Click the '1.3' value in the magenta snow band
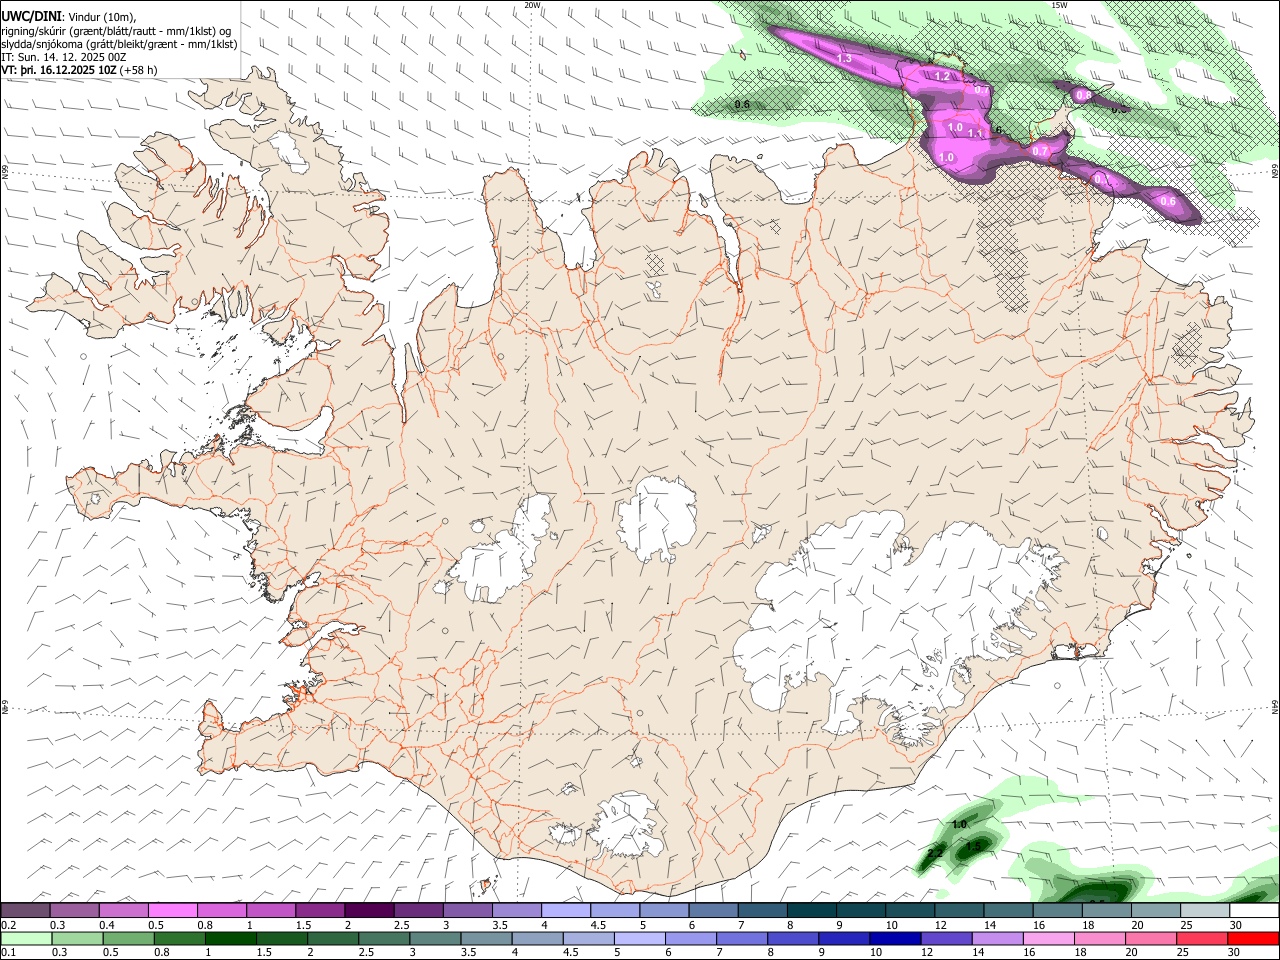This screenshot has height=960, width=1280. point(844,59)
